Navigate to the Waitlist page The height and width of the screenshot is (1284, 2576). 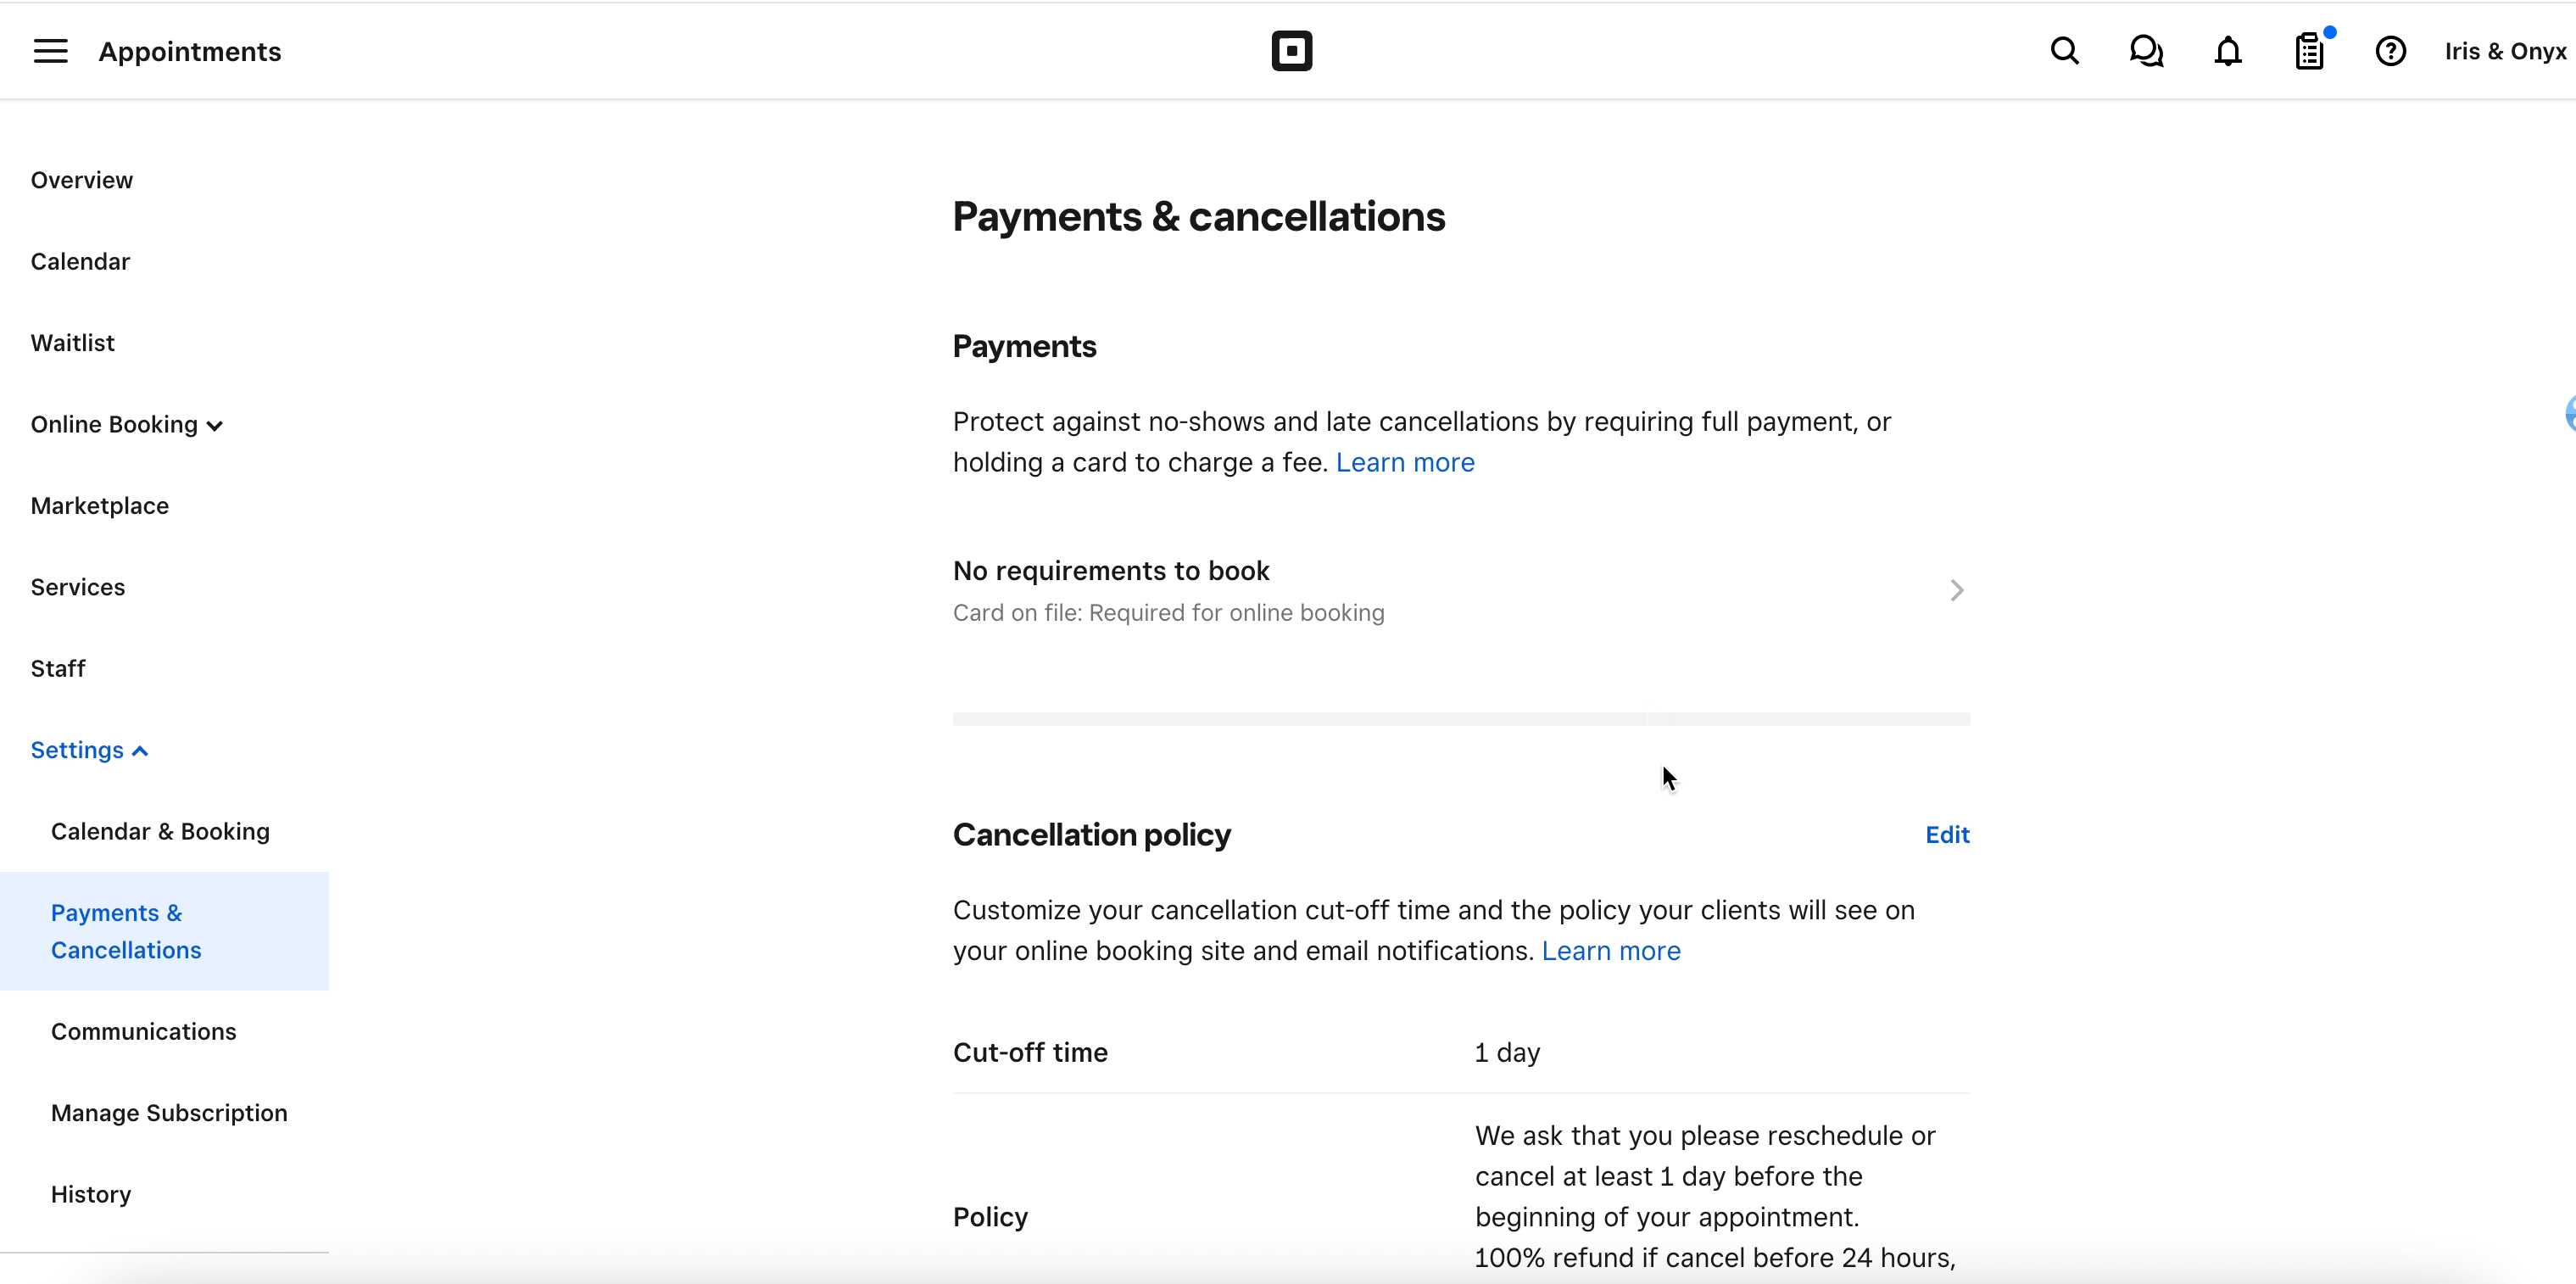(x=72, y=343)
